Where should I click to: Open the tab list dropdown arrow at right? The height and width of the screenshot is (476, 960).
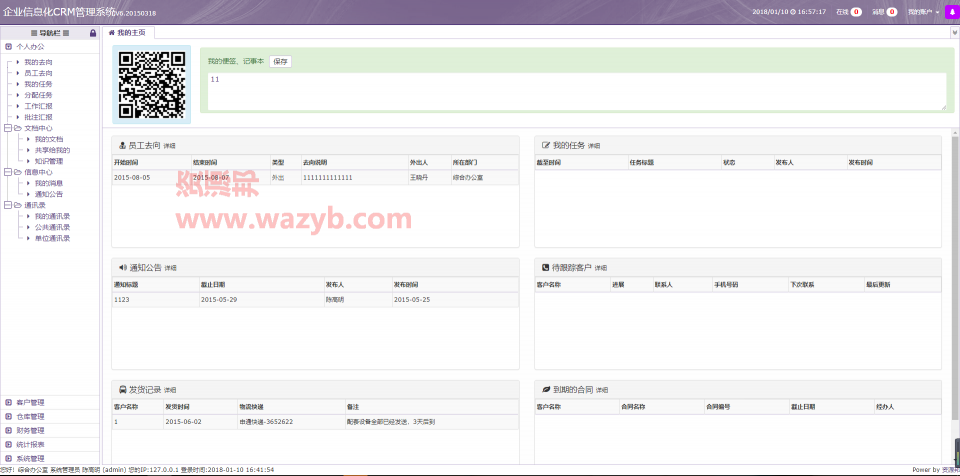pyautogui.click(x=956, y=33)
